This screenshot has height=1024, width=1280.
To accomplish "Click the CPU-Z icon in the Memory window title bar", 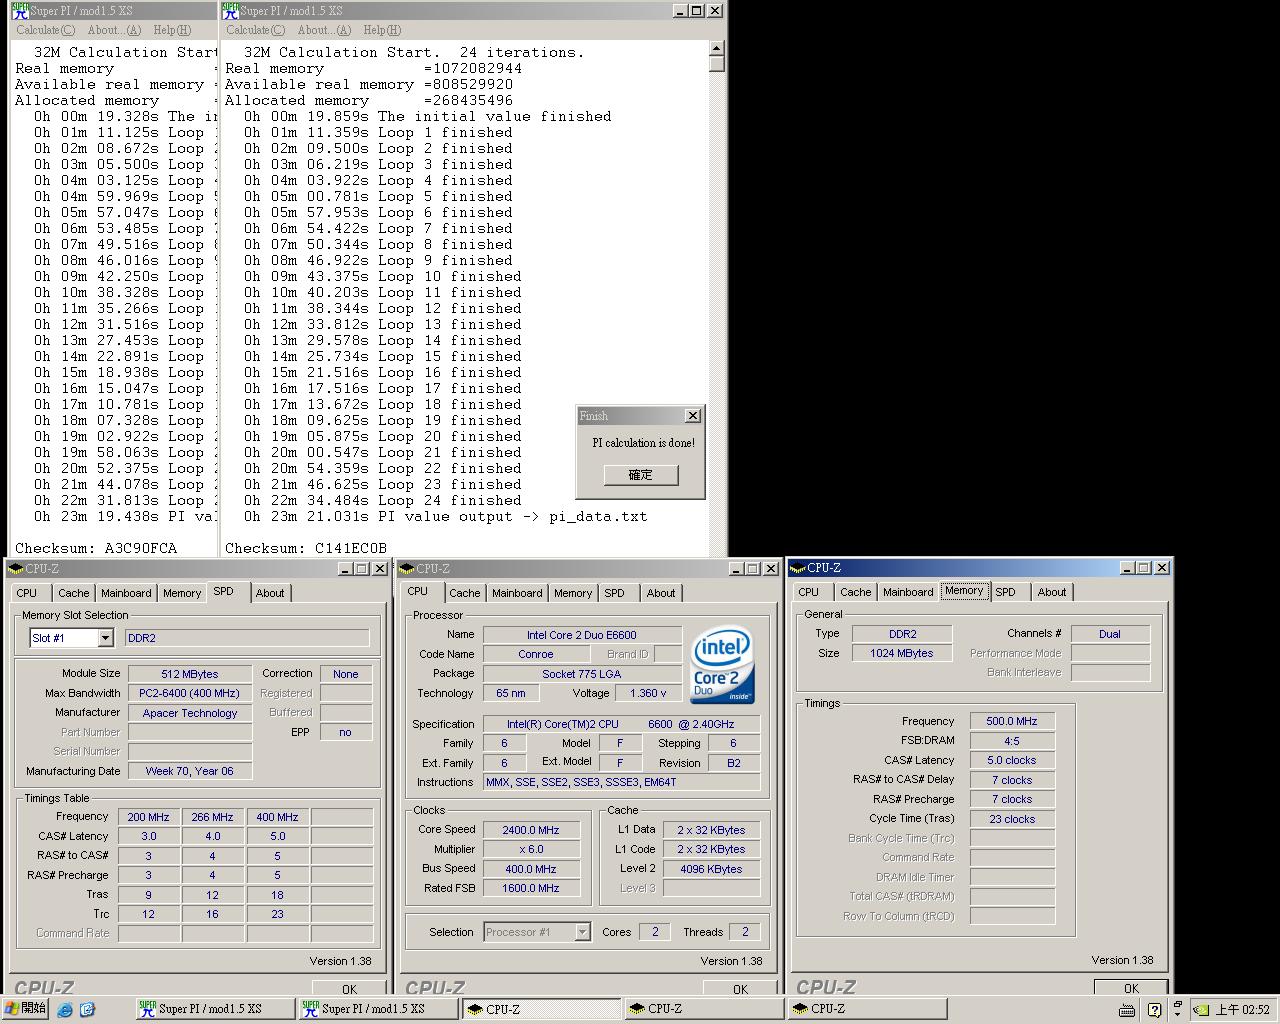I will pos(798,568).
